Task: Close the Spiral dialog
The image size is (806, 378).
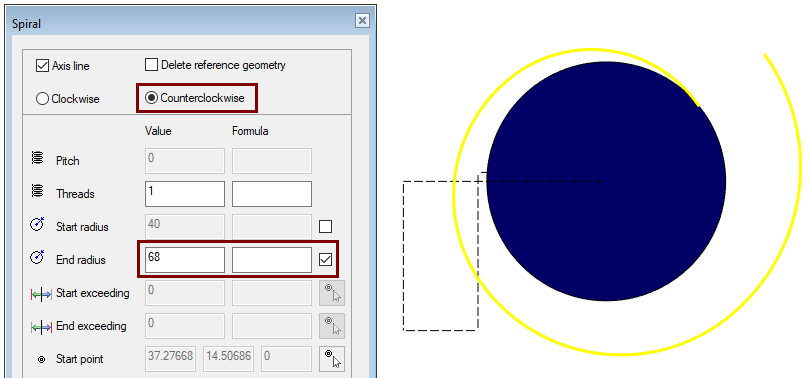Action: [x=362, y=21]
